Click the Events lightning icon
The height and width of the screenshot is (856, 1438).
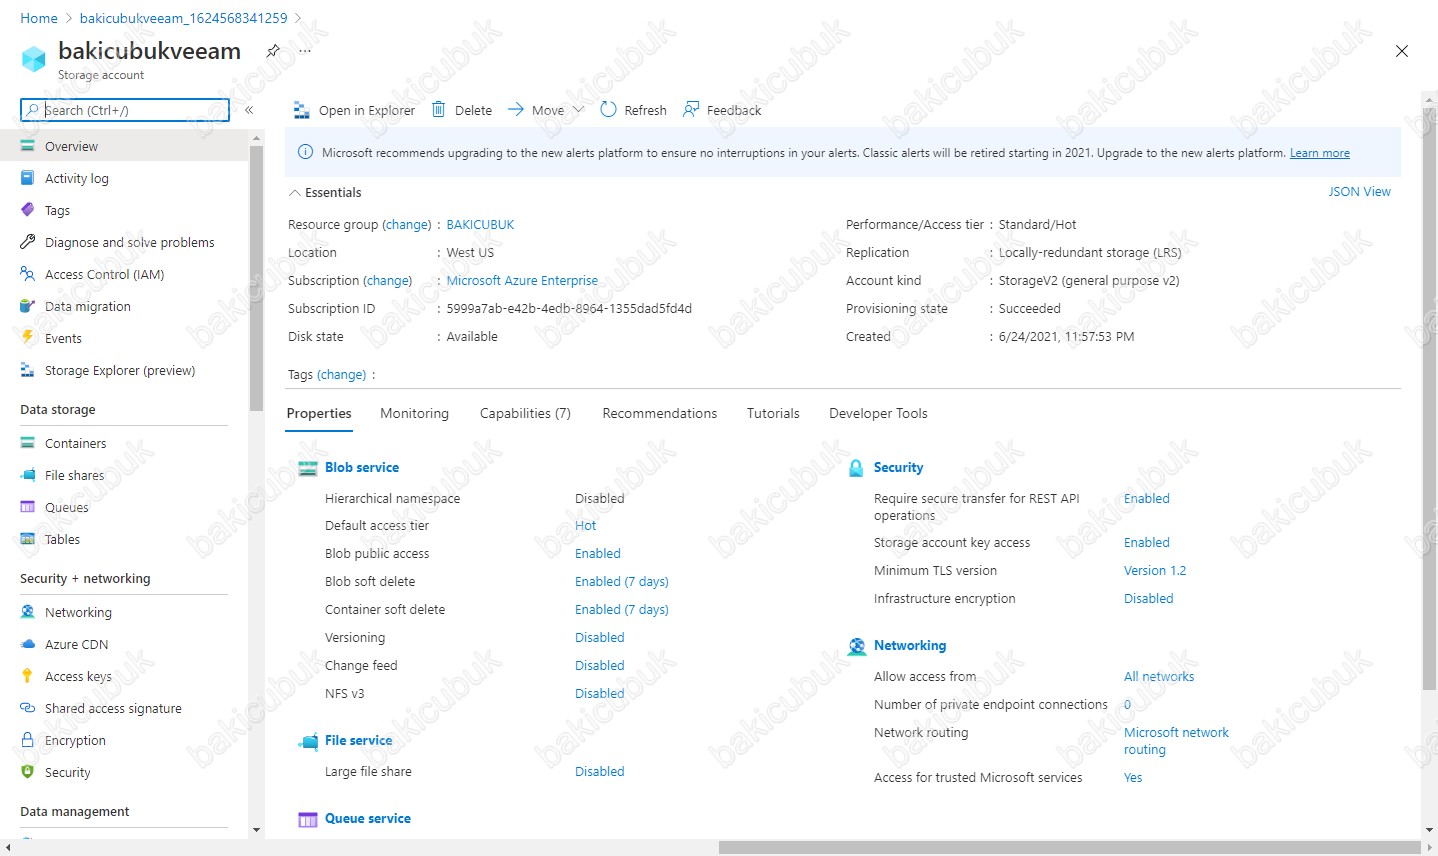(x=28, y=338)
